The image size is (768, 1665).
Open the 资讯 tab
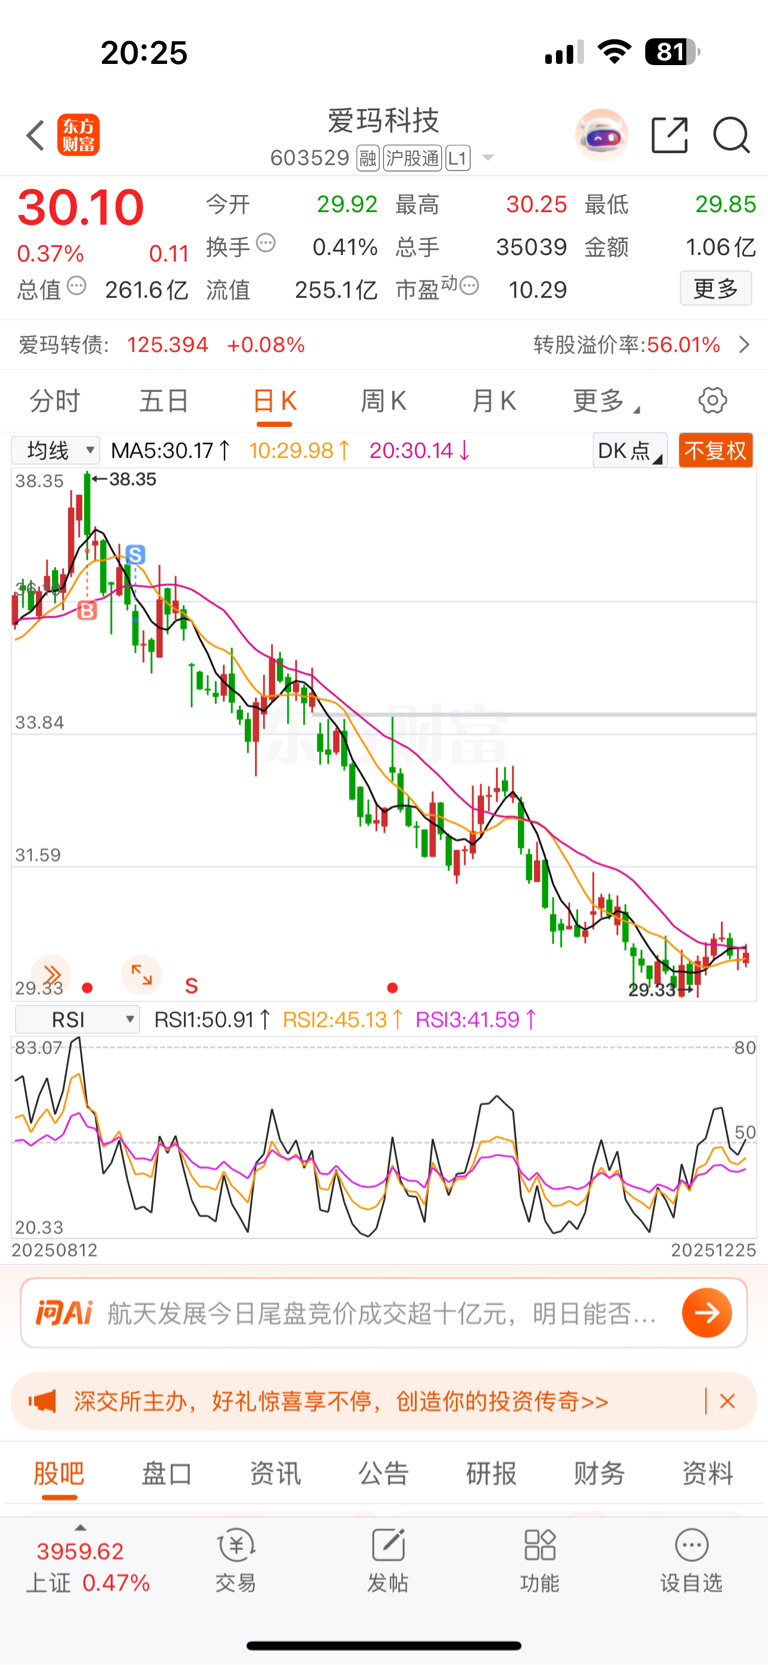pyautogui.click(x=275, y=1473)
